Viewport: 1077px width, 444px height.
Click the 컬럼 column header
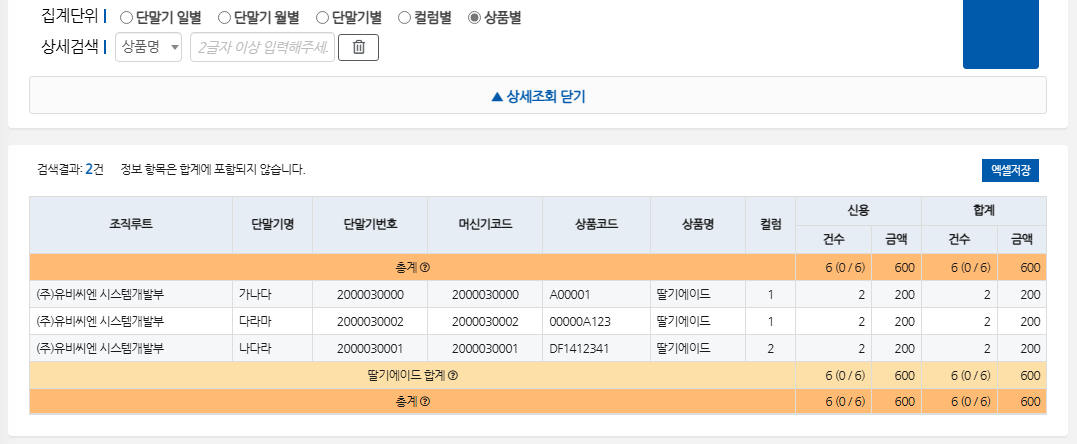click(x=771, y=225)
